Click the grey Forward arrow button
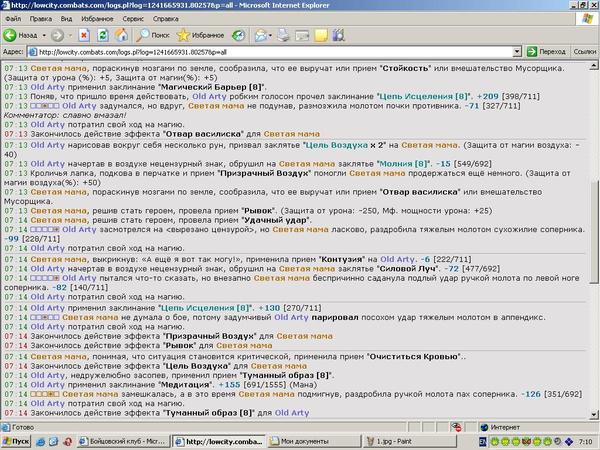This screenshot has width=600, height=450. (x=57, y=35)
